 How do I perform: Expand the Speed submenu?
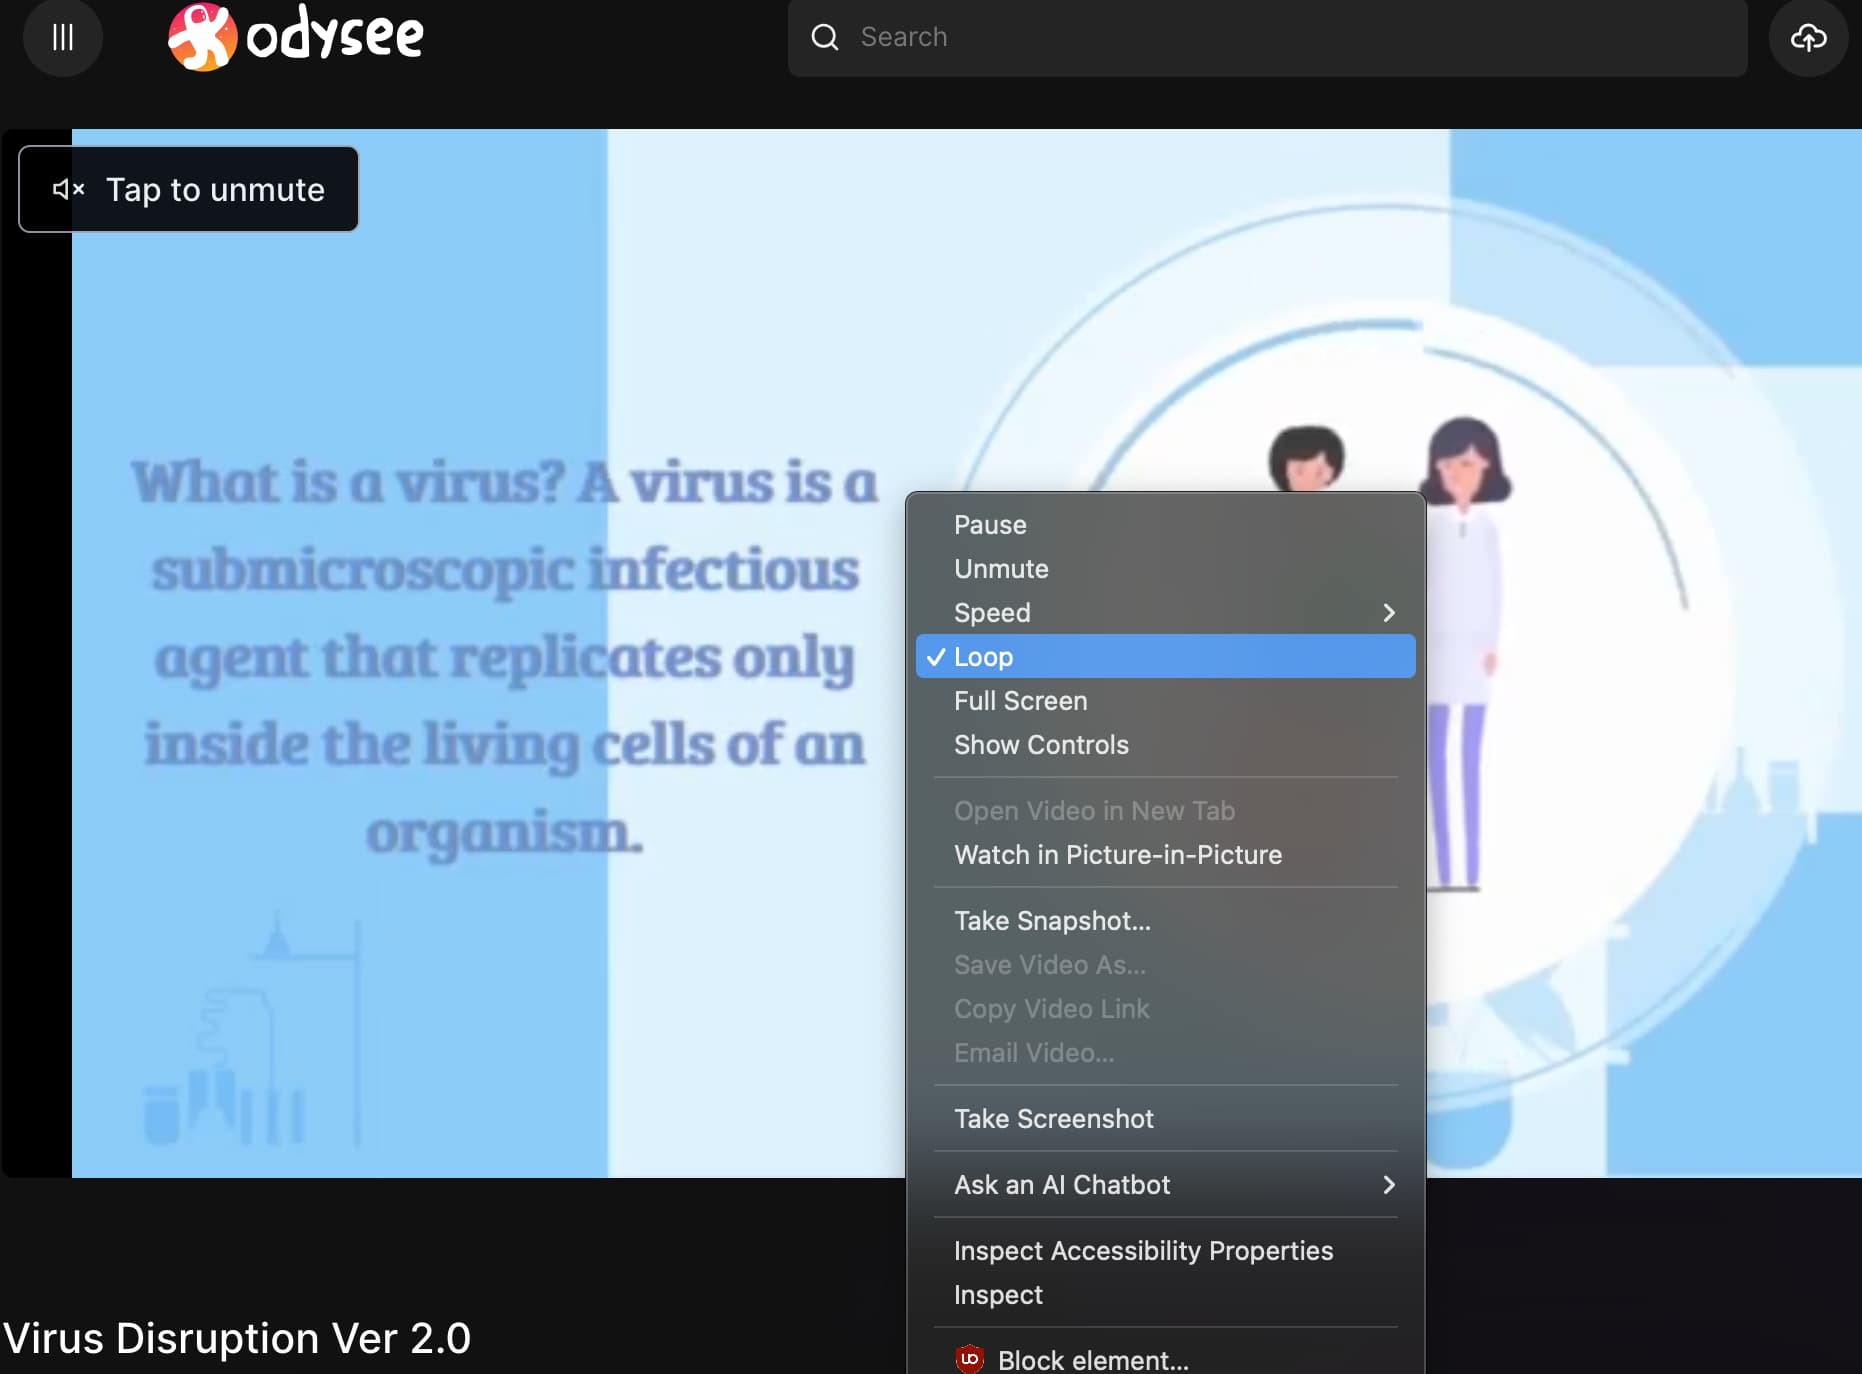click(1164, 613)
